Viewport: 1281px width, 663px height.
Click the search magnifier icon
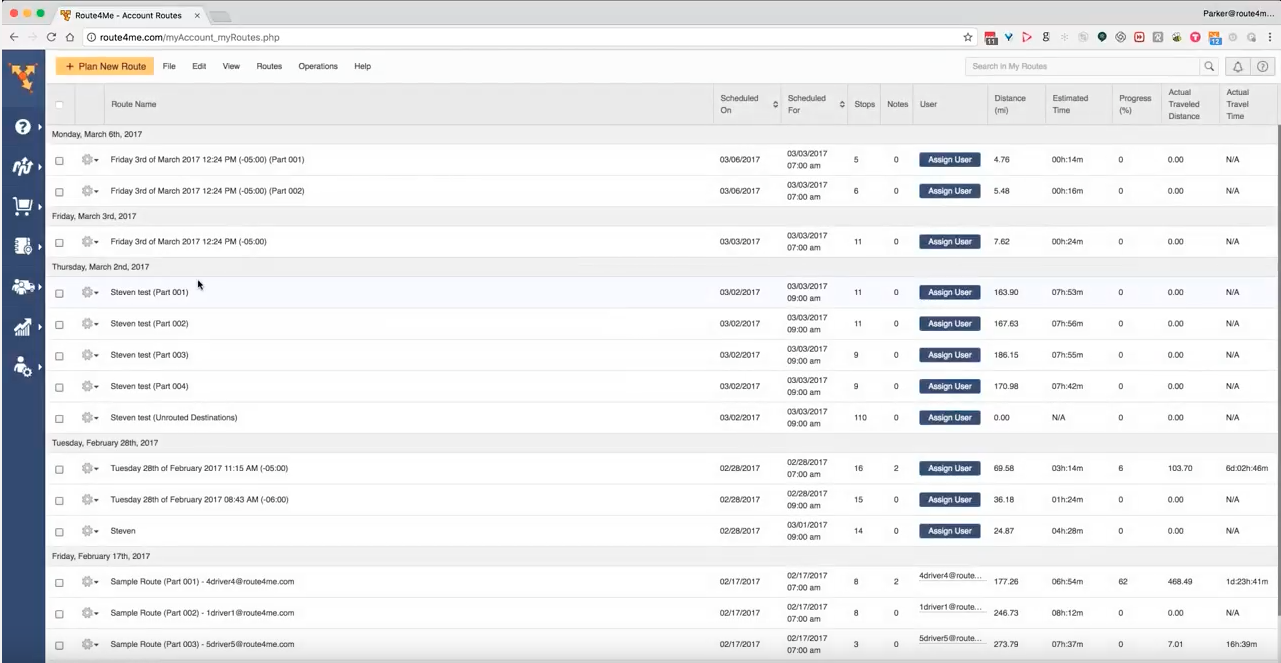click(x=1209, y=67)
